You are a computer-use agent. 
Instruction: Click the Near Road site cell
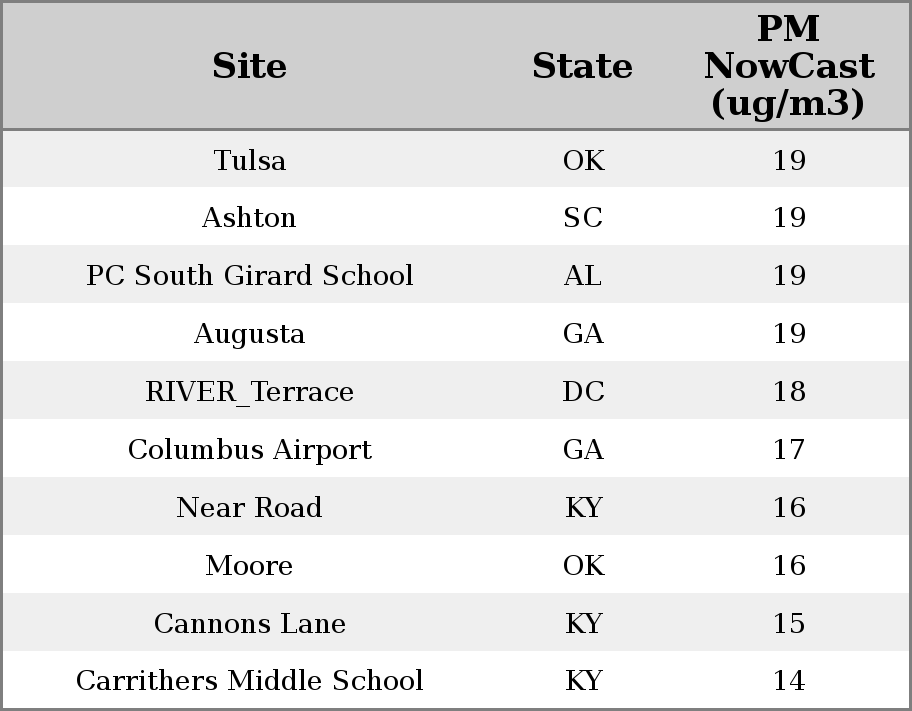249,507
